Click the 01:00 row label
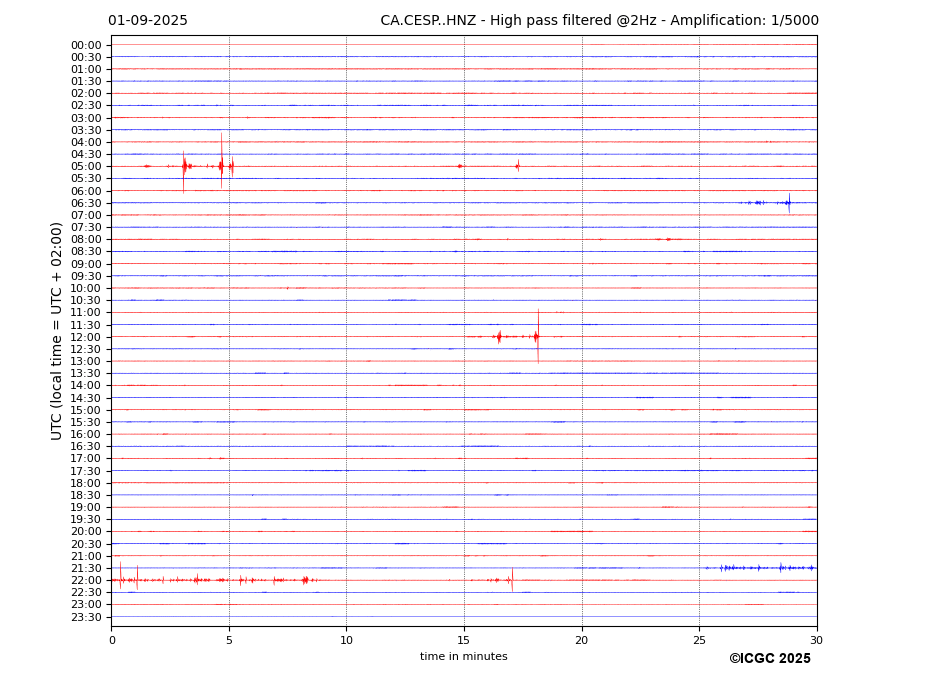Screen dimensions: 927x696 [86, 70]
